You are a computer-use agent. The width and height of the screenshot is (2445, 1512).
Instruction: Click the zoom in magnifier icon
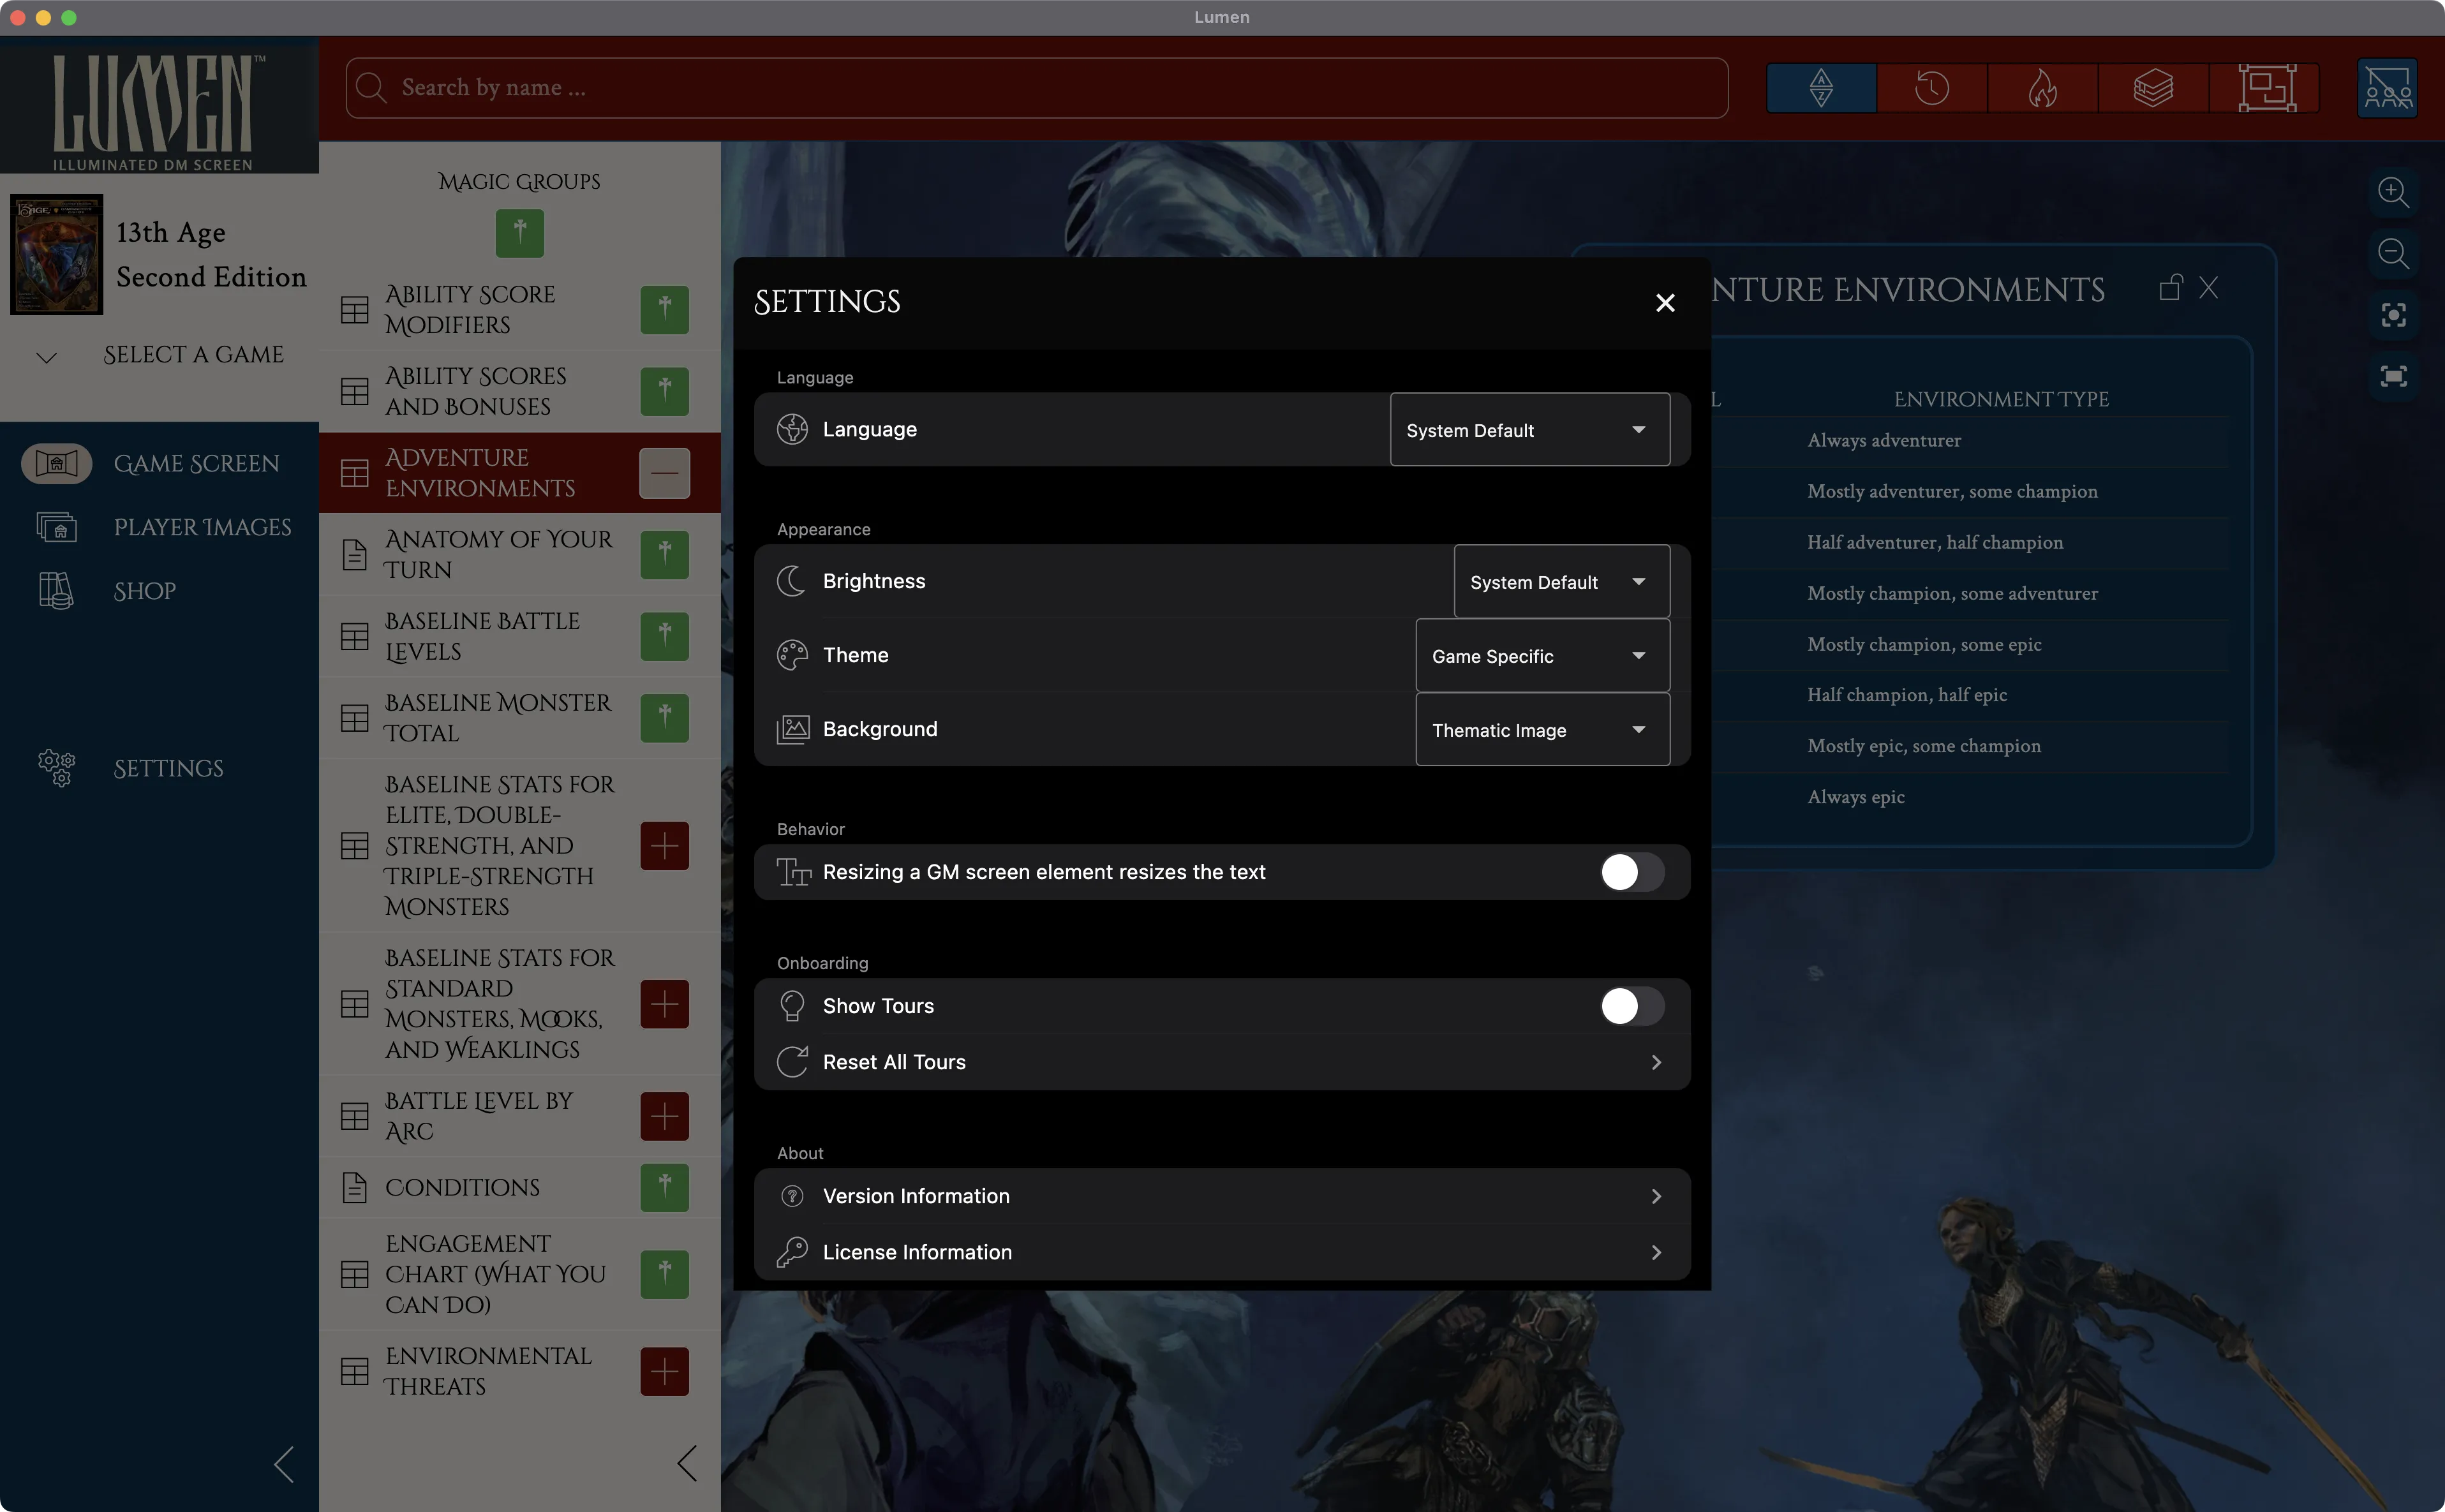[x=2393, y=192]
